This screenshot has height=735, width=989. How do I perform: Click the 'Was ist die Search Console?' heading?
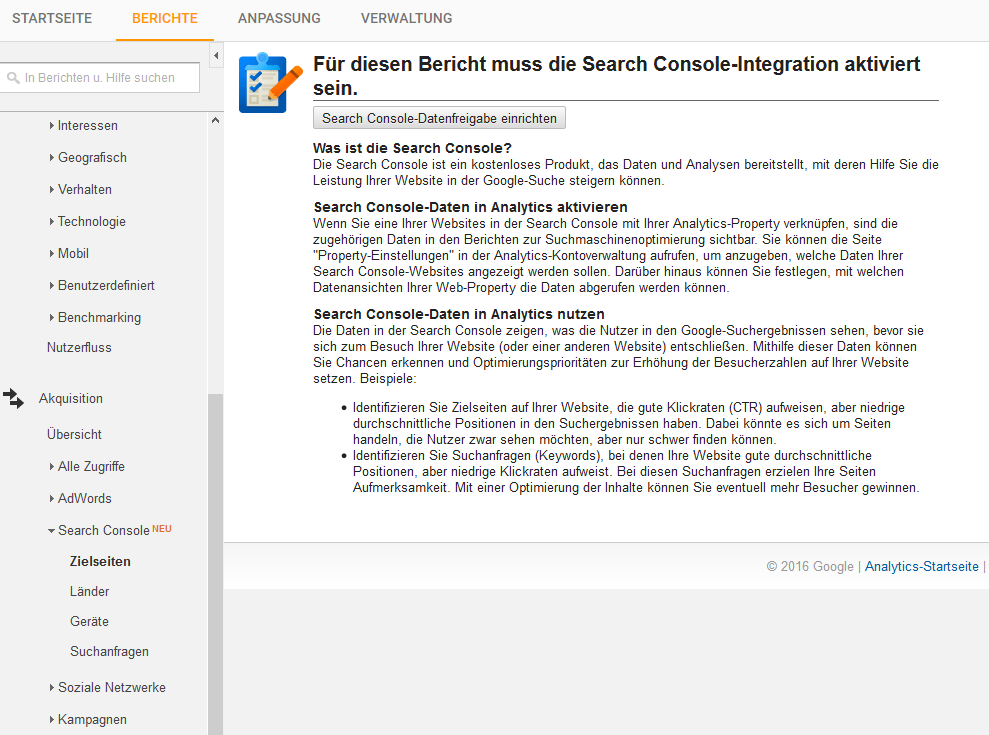pos(413,148)
